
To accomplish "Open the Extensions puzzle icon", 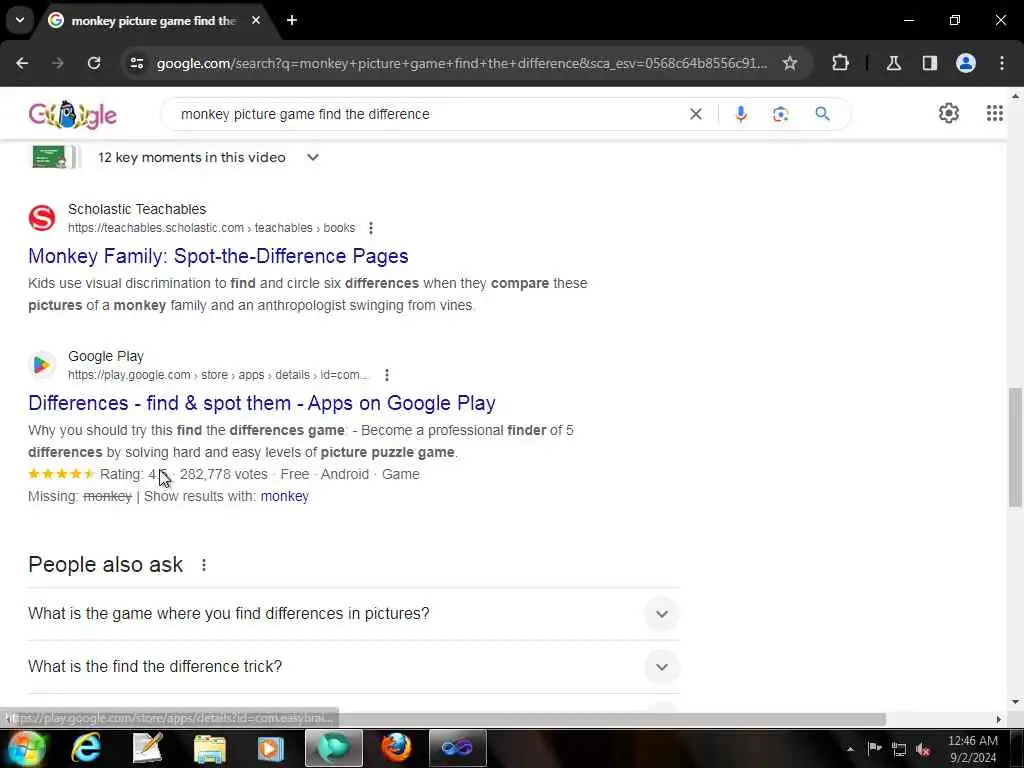I will pyautogui.click(x=840, y=63).
